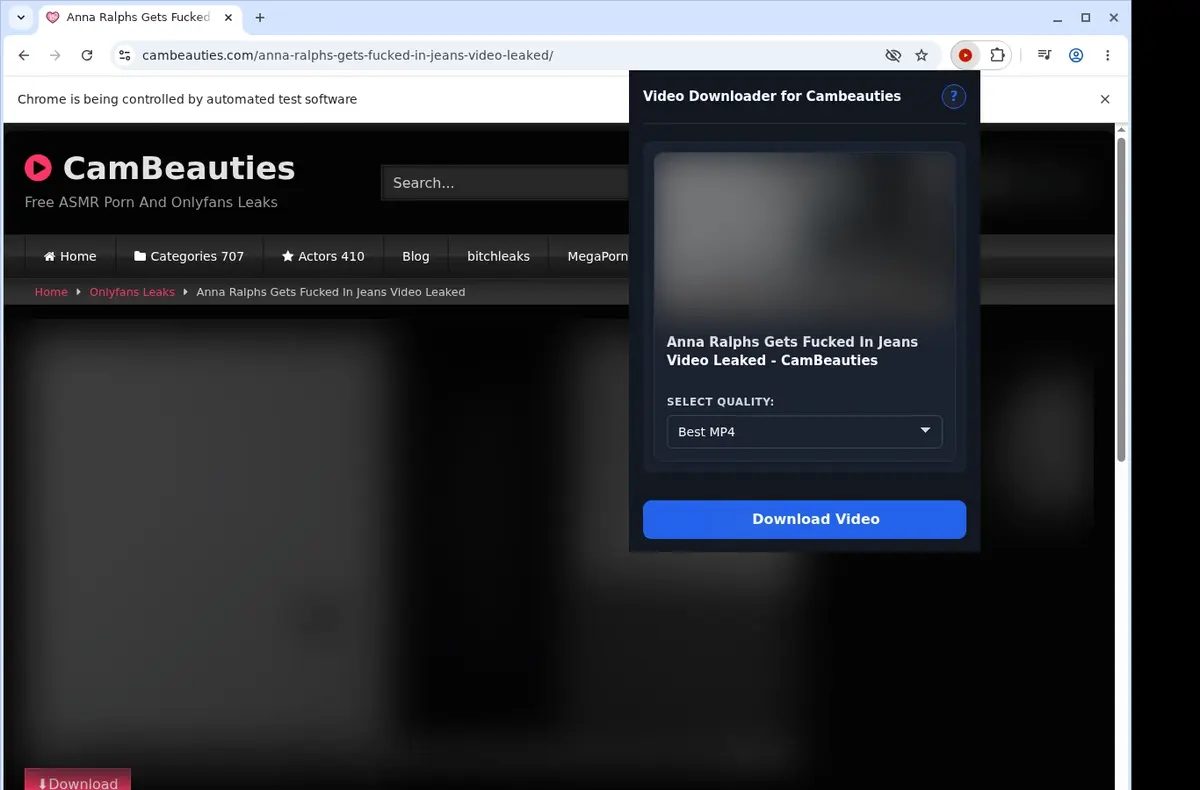Click the help question mark in downloader popup
Viewport: 1200px width, 790px height.
coord(954,96)
